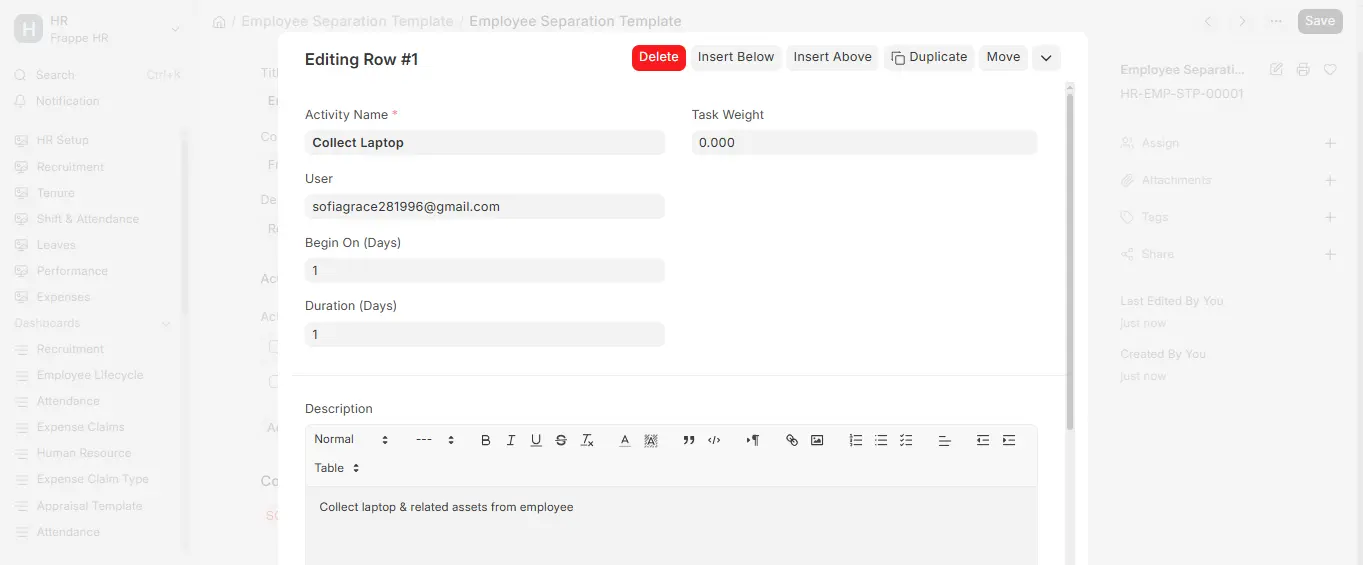This screenshot has width=1363, height=565.
Task: Open Leaves in the sidebar
Action: coord(56,245)
